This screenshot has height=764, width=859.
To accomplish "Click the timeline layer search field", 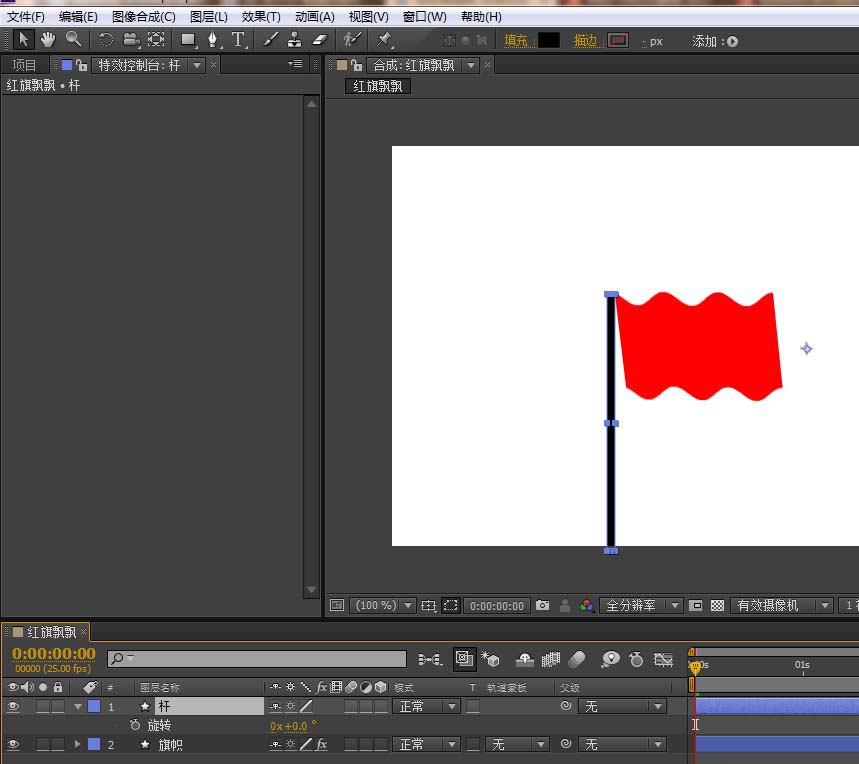I will point(257,658).
